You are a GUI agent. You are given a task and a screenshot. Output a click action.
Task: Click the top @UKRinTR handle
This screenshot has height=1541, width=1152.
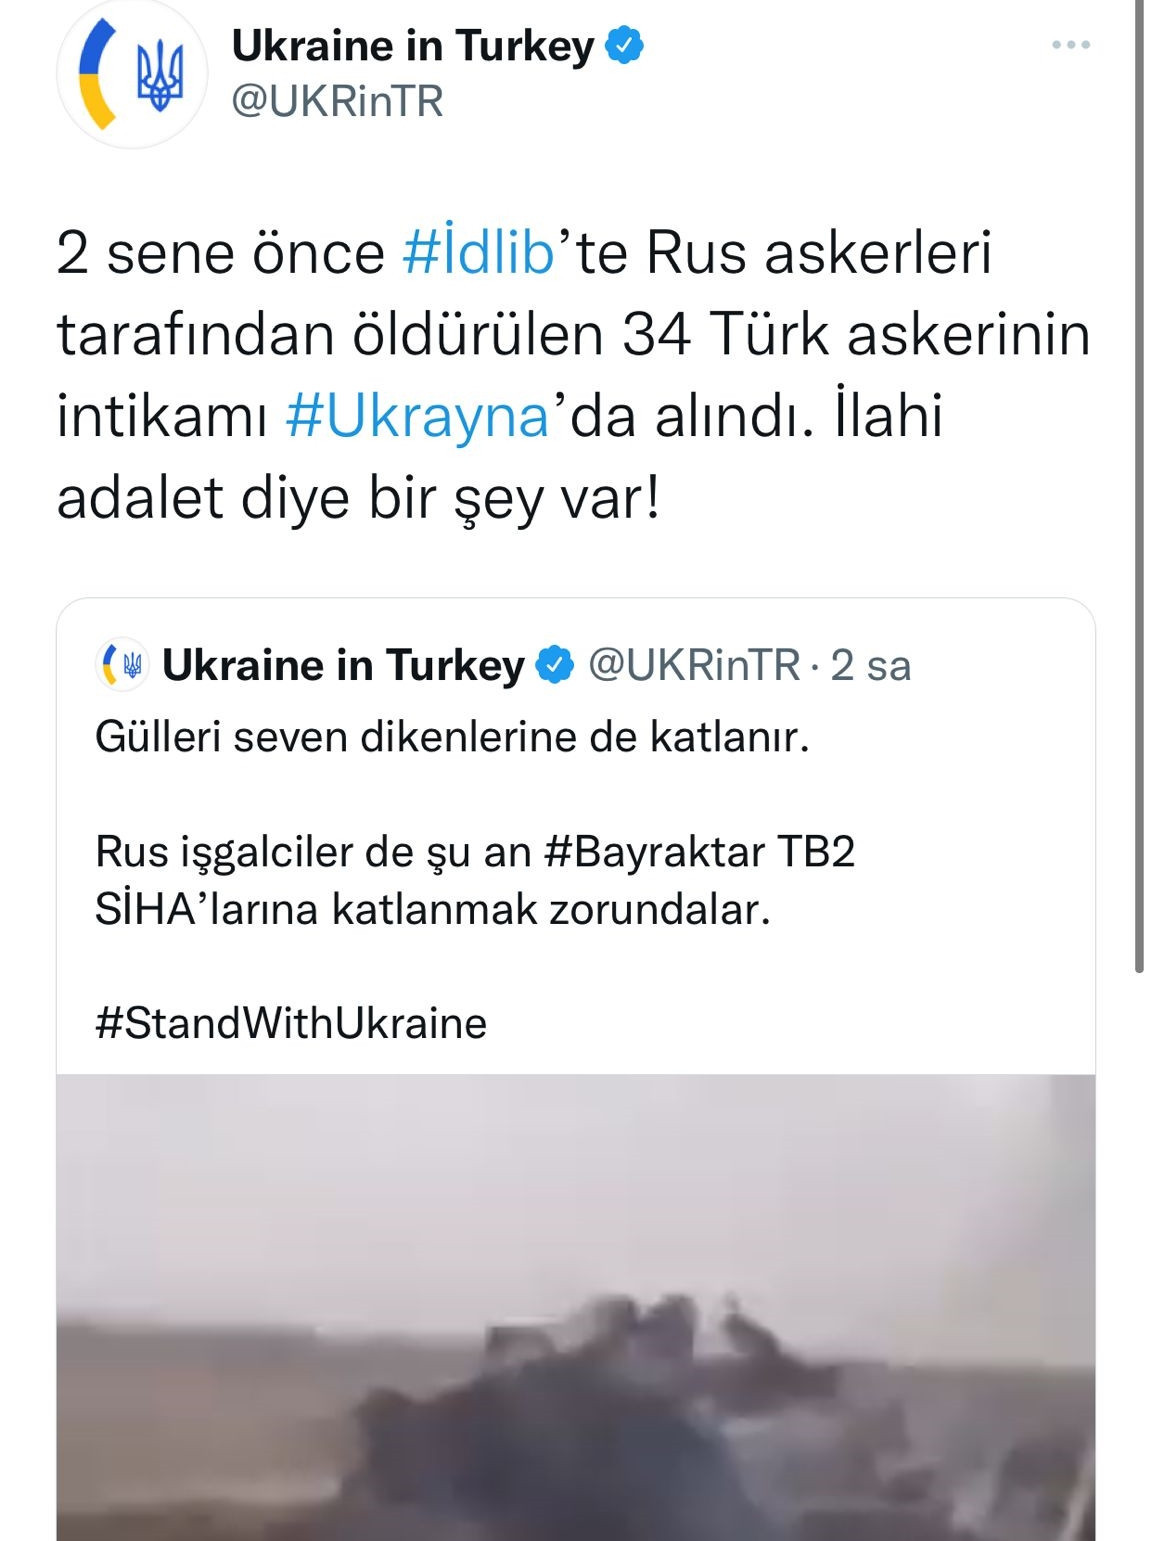point(337,102)
